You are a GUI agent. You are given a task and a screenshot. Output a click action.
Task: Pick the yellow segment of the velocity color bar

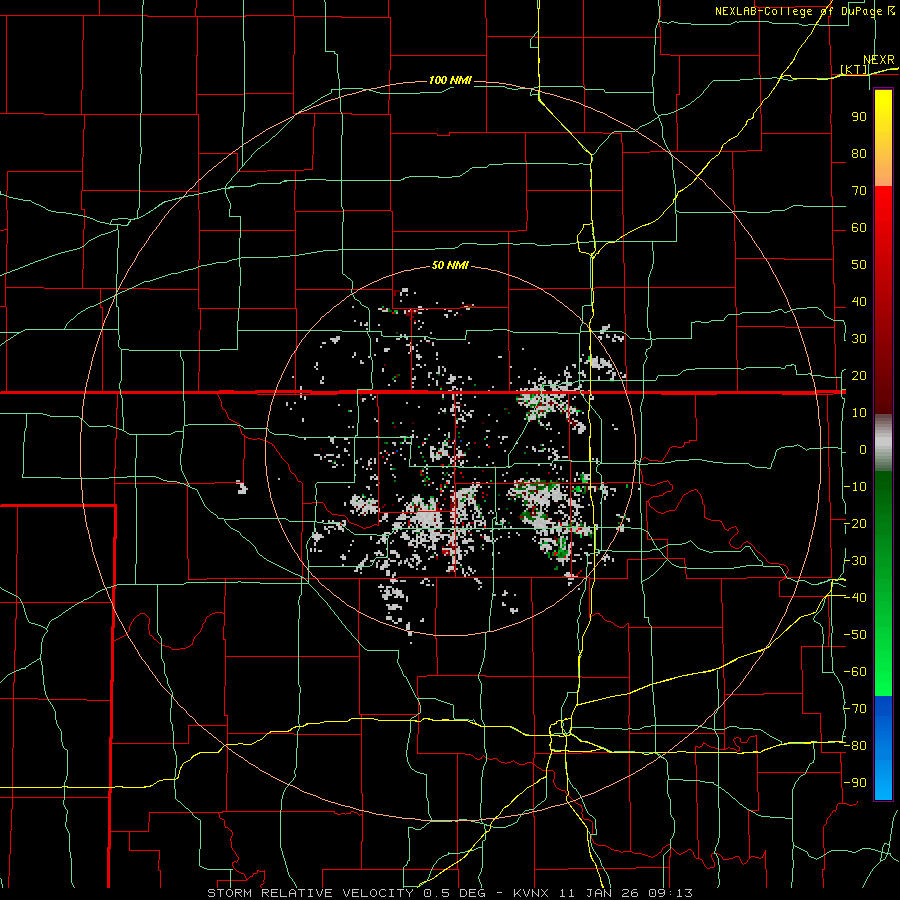(x=883, y=138)
